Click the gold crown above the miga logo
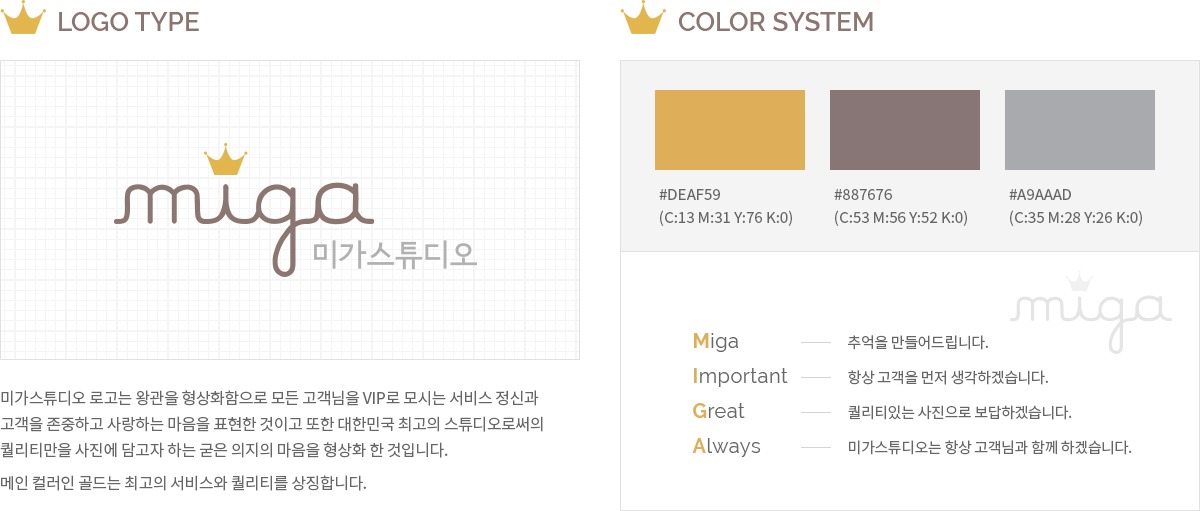 [225, 160]
